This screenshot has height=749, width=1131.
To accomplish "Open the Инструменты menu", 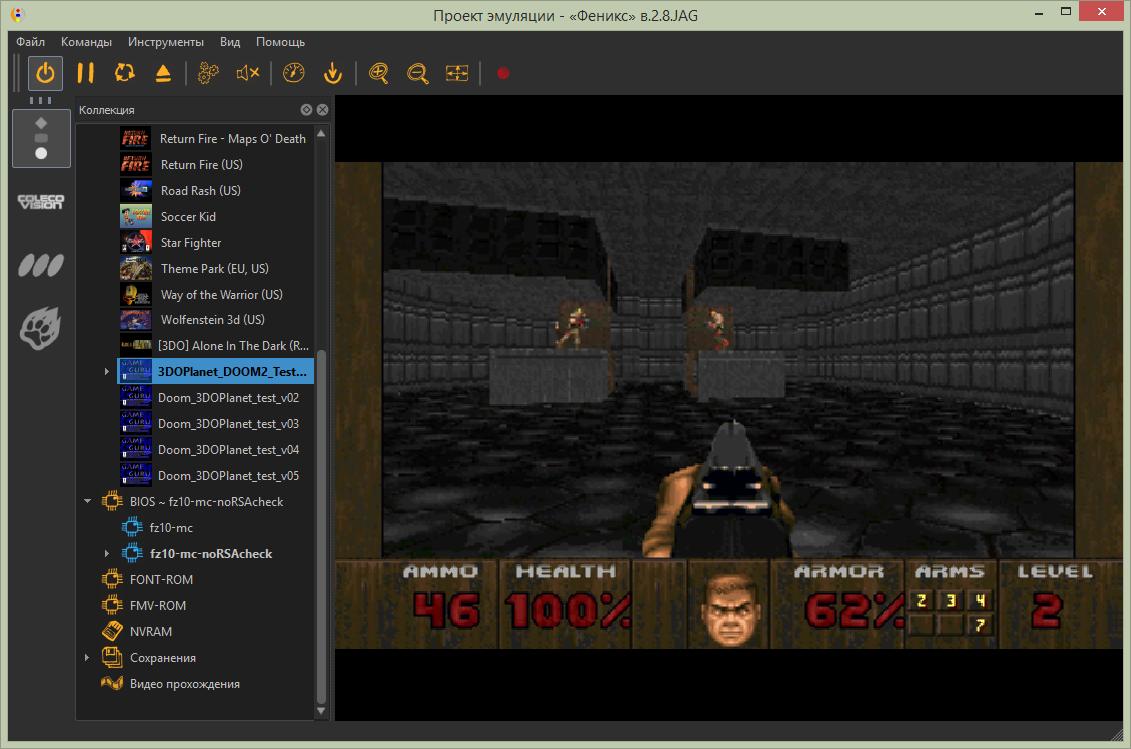I will pyautogui.click(x=165, y=42).
